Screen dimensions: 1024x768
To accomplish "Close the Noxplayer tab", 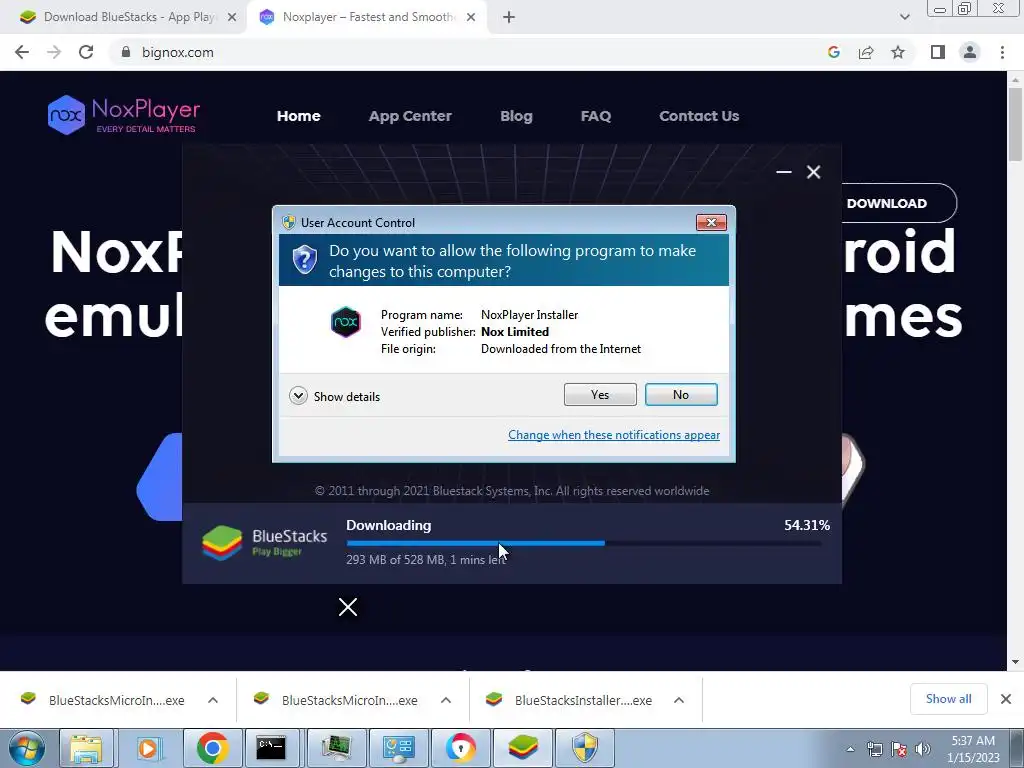I will coord(471,18).
